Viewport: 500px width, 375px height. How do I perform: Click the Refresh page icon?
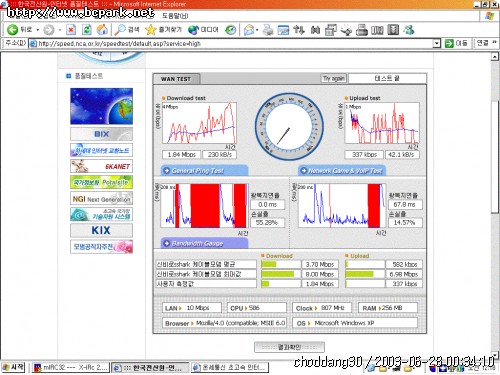pyautogui.click(x=87, y=30)
